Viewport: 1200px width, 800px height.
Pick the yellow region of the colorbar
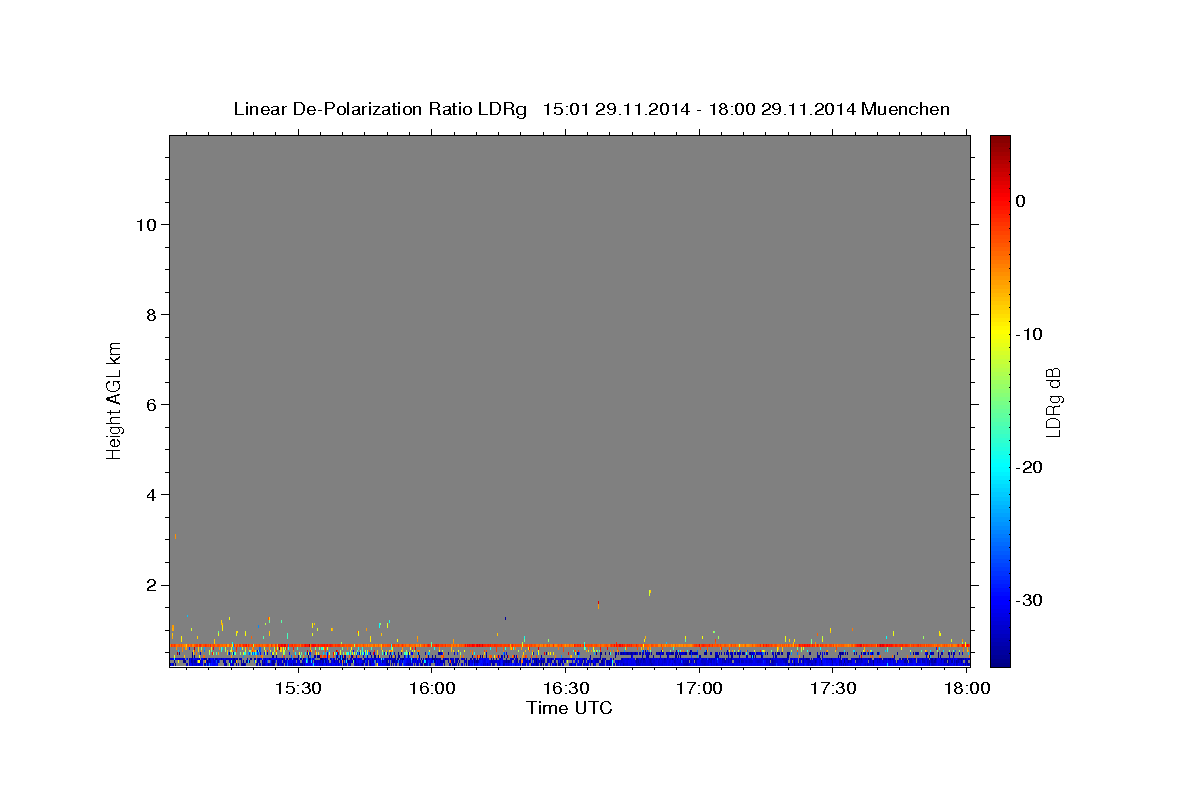point(1000,330)
